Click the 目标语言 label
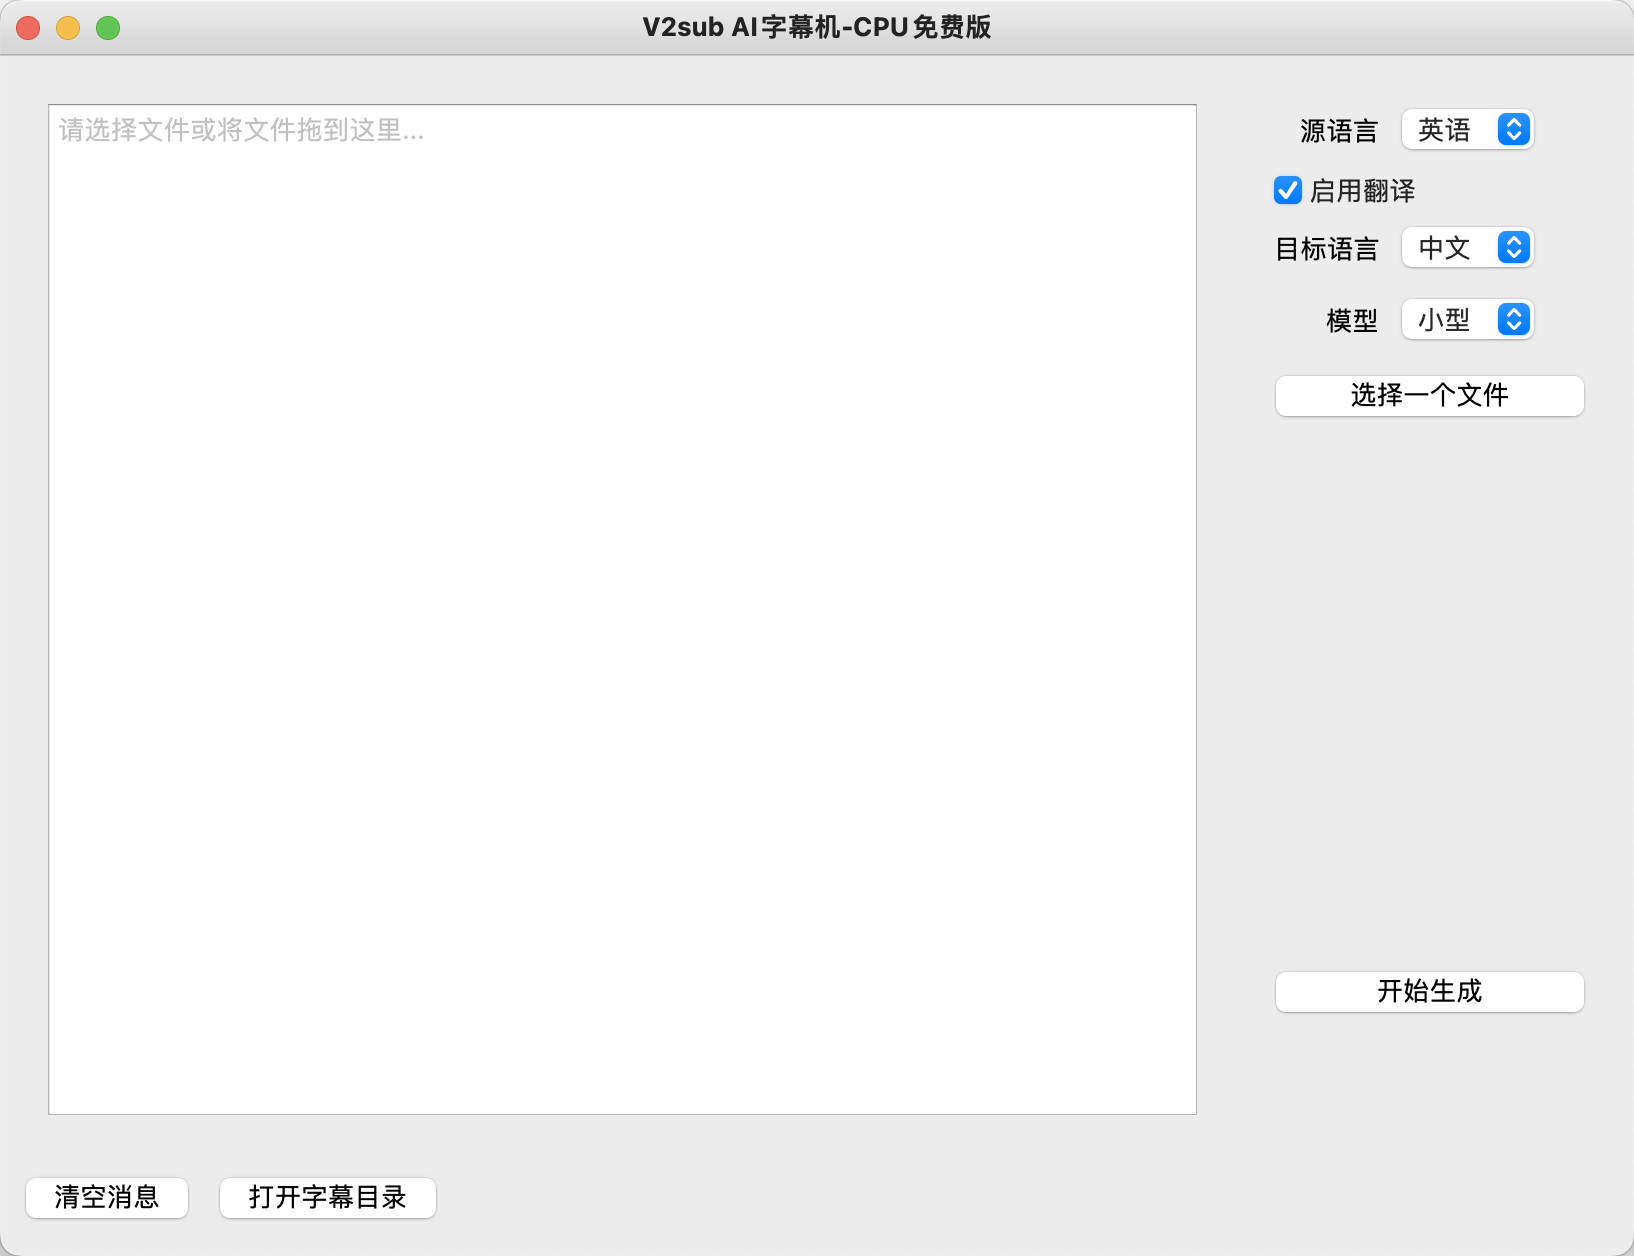Viewport: 1634px width, 1256px height. [x=1326, y=249]
